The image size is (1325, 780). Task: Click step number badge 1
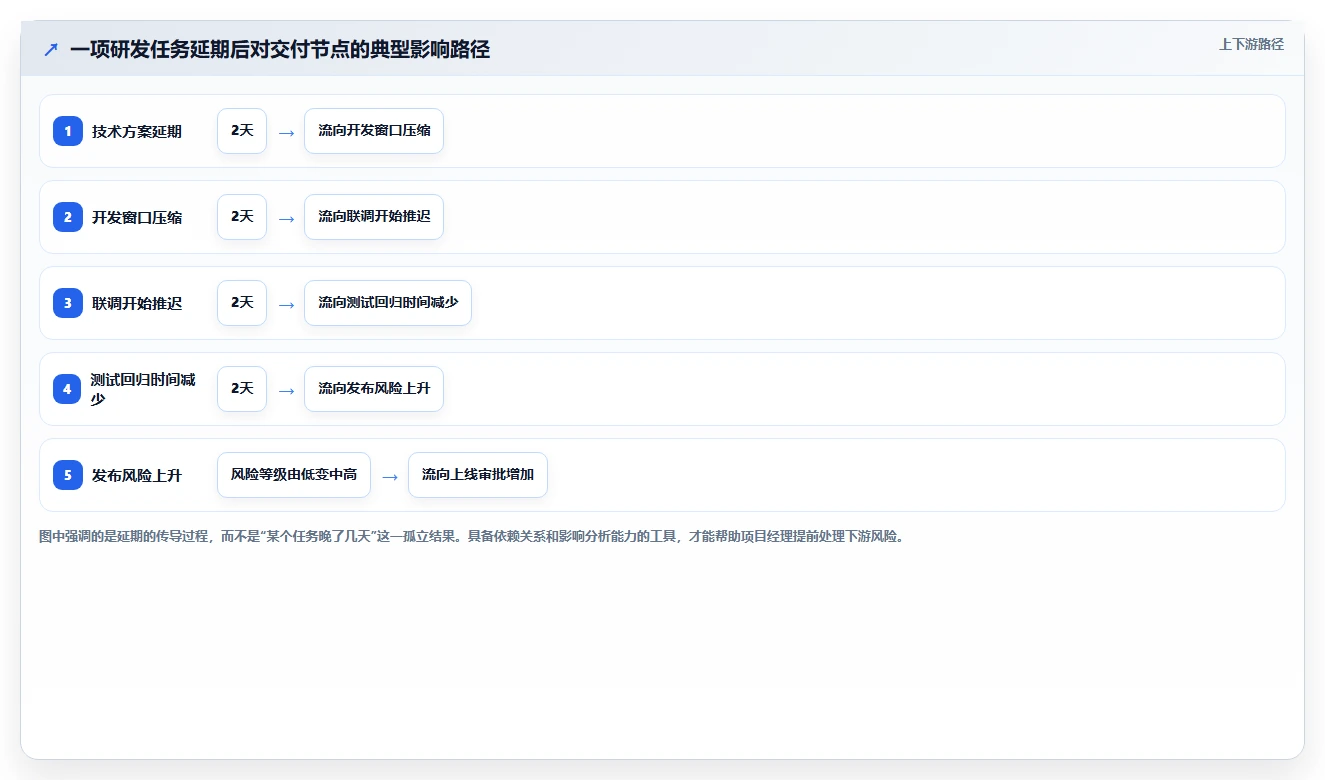(x=68, y=131)
